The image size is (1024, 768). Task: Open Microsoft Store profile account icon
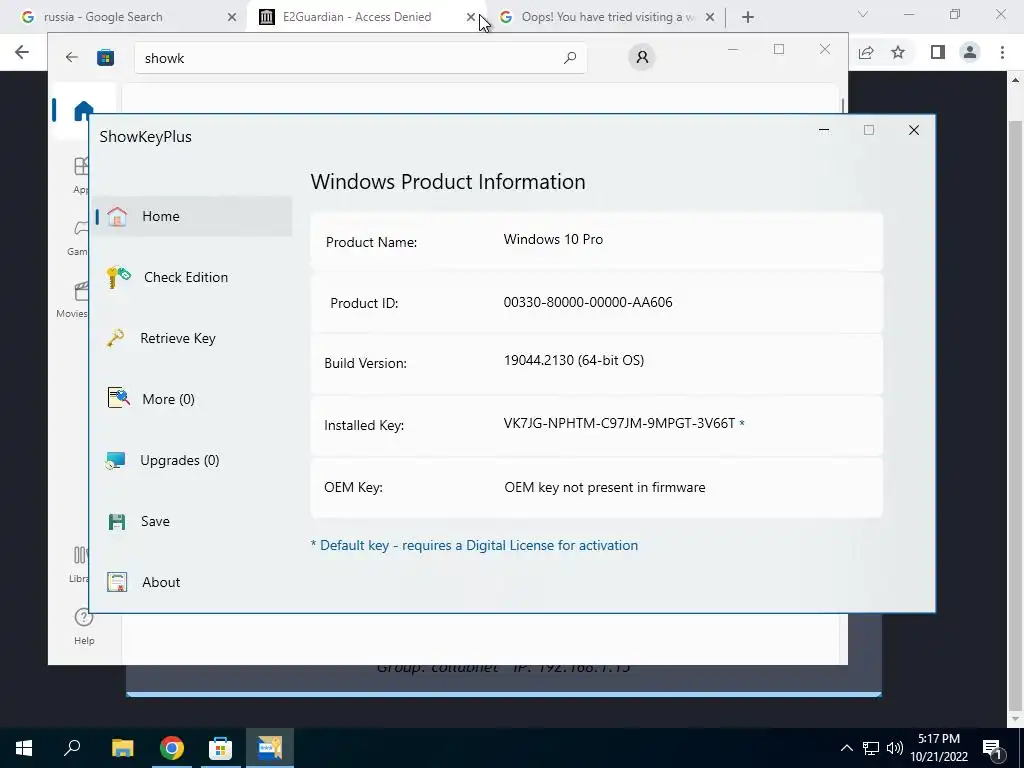(642, 57)
